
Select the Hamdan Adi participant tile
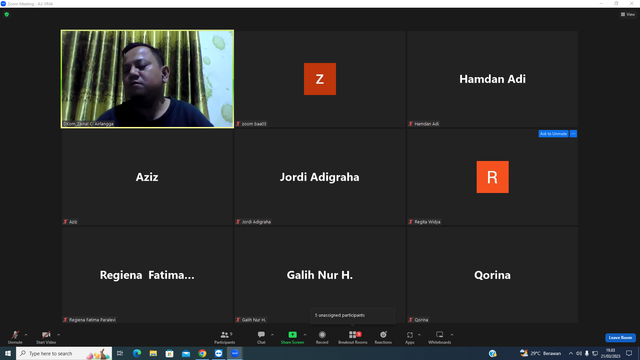(x=492, y=79)
